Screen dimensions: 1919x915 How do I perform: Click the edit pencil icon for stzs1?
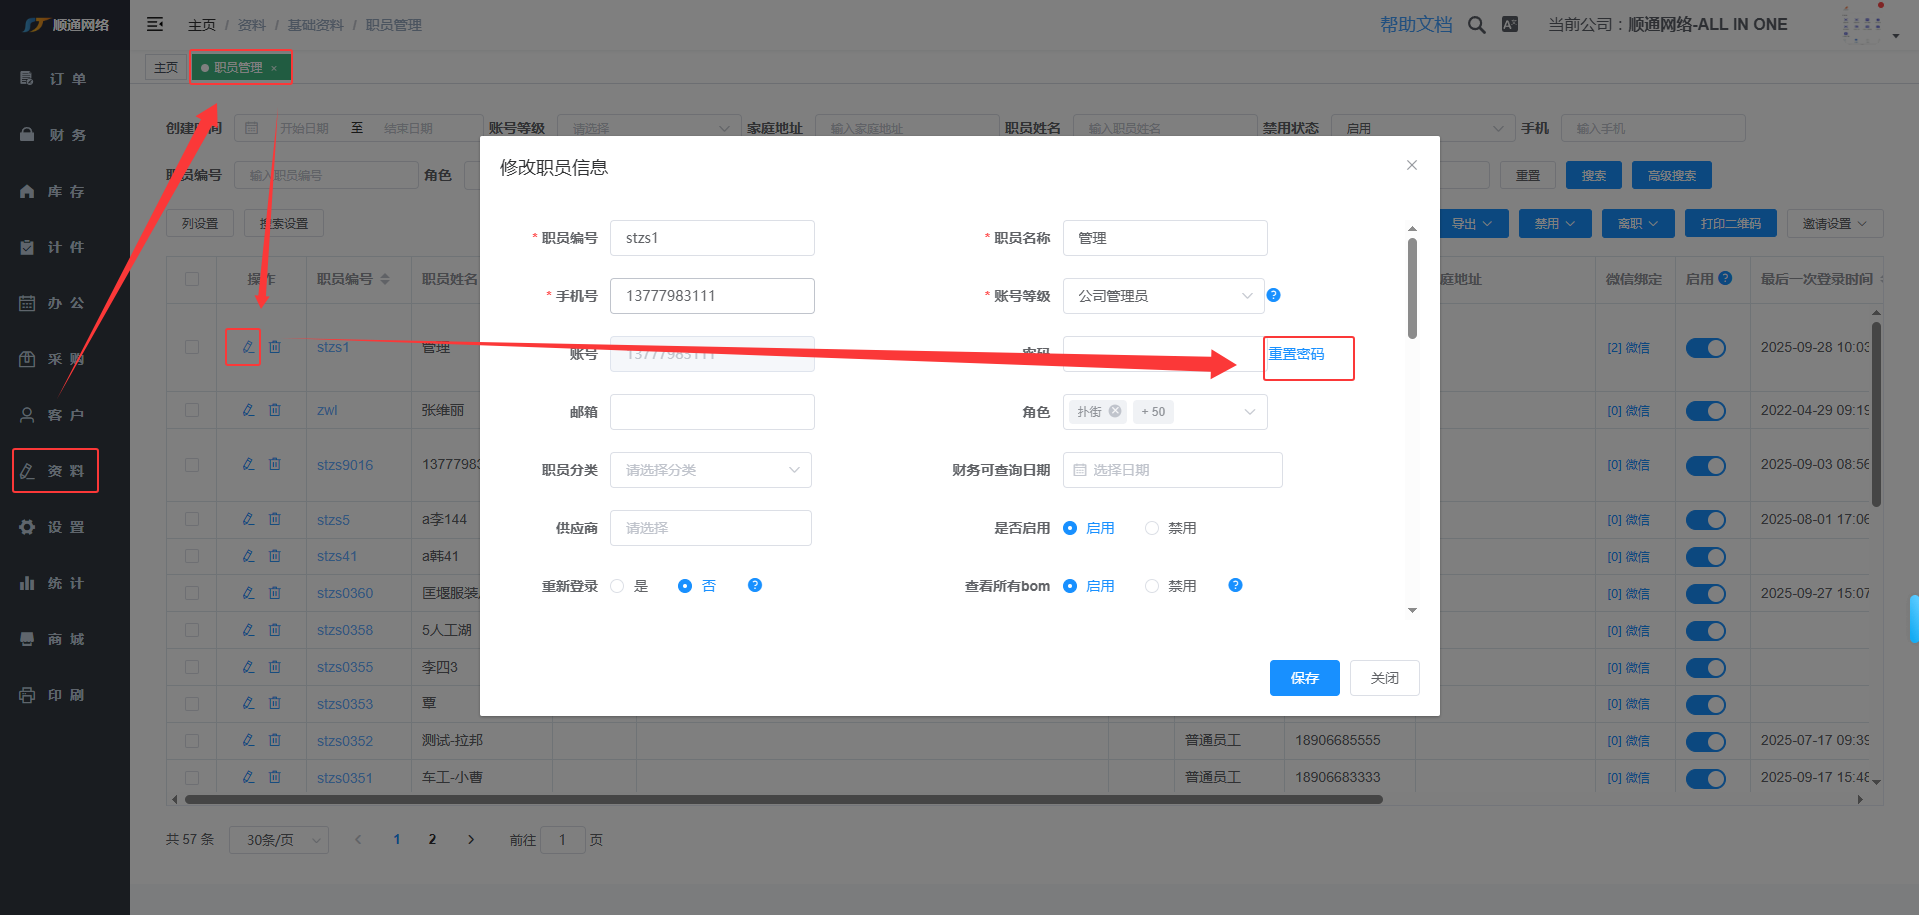click(x=248, y=347)
